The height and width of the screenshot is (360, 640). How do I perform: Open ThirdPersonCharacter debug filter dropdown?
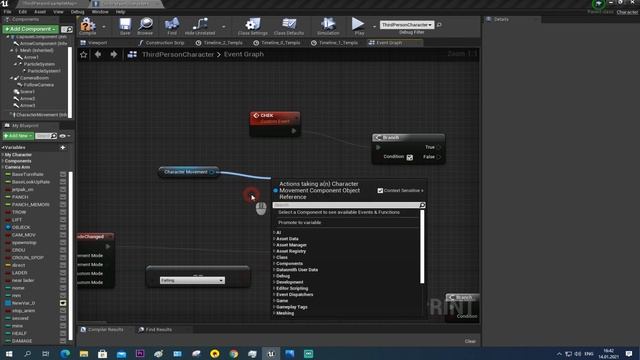(407, 25)
